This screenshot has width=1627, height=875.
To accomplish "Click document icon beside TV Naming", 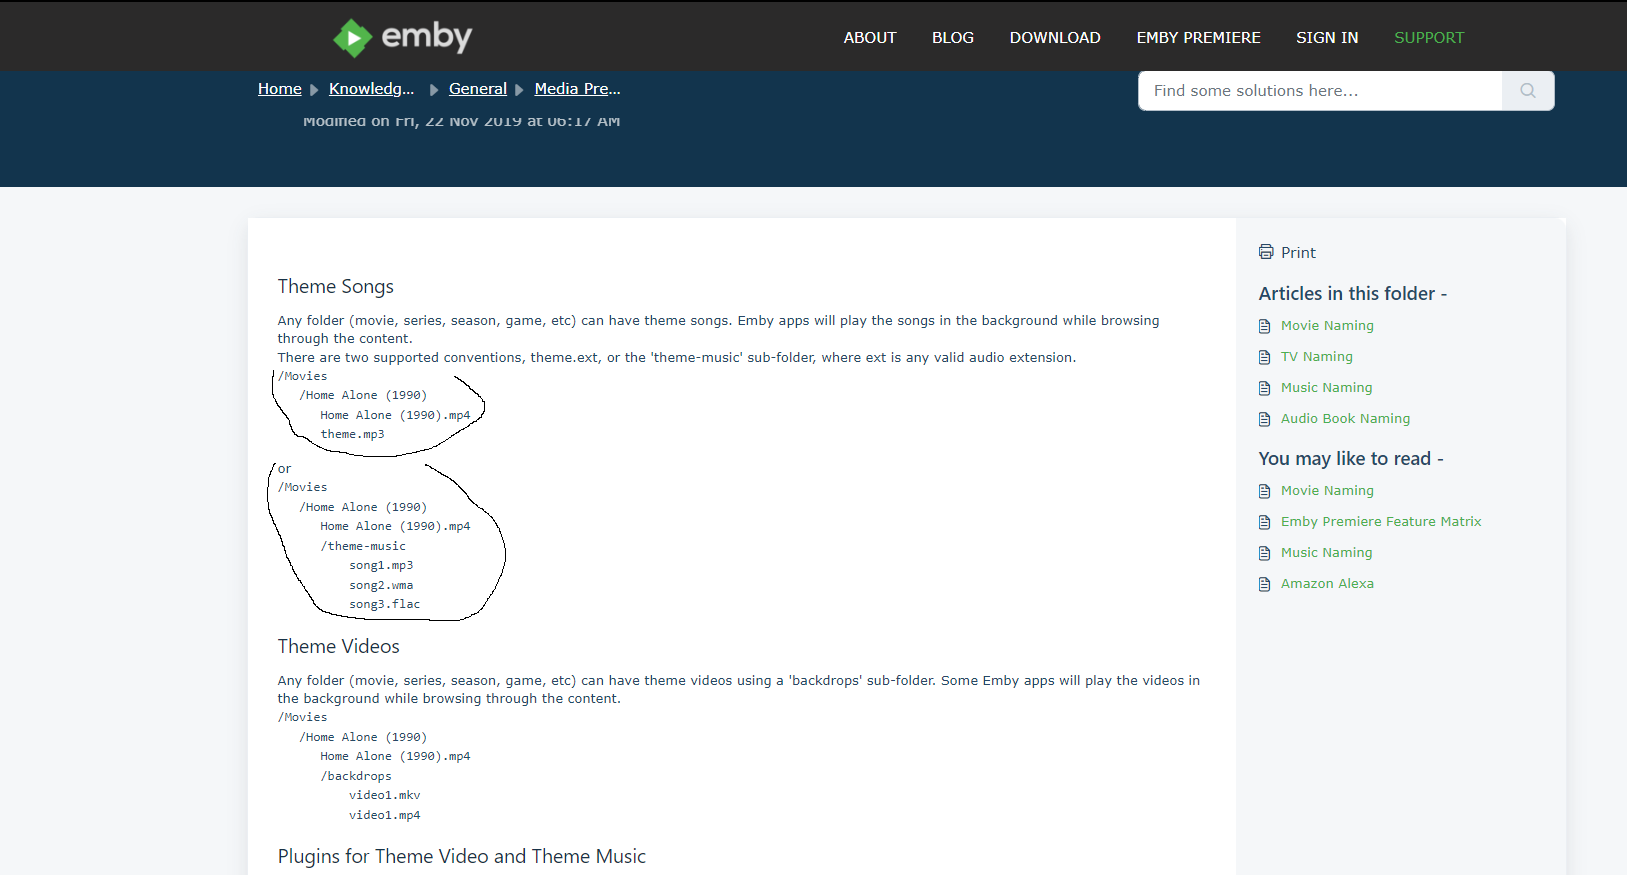I will 1265,357.
